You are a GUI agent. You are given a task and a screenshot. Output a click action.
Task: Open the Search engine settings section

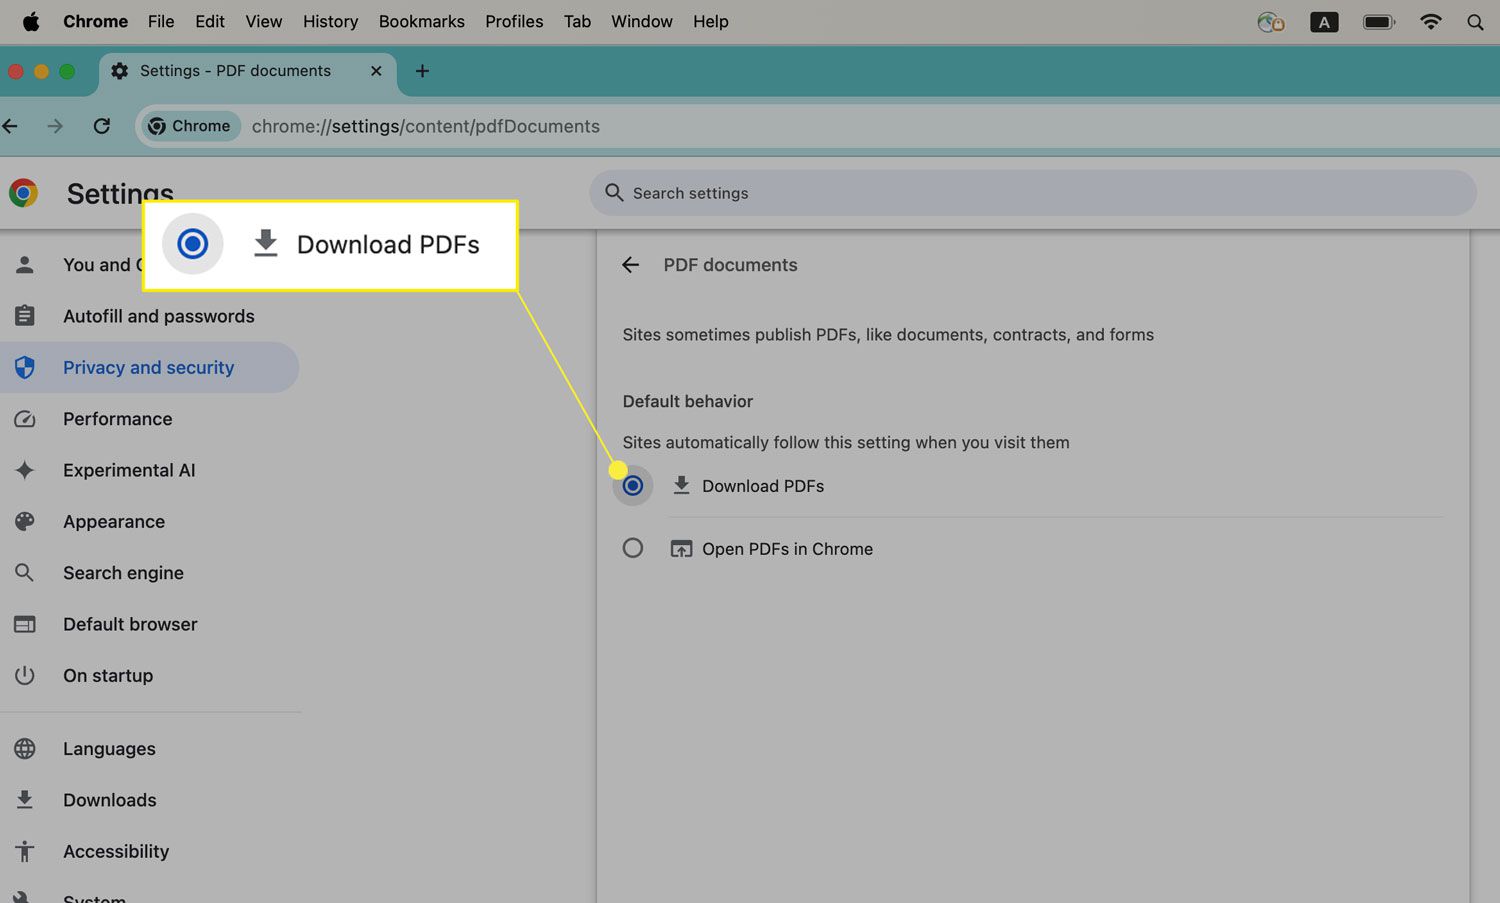(123, 573)
